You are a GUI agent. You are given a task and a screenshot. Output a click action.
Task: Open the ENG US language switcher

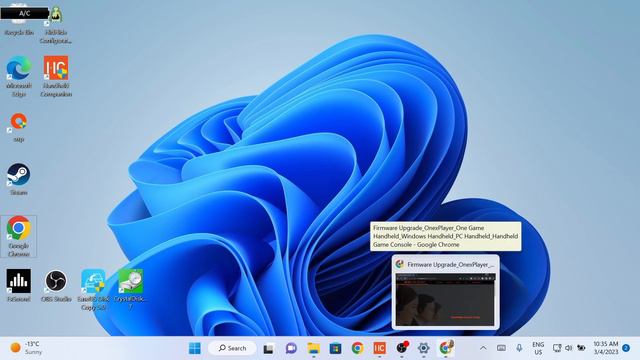tap(538, 348)
